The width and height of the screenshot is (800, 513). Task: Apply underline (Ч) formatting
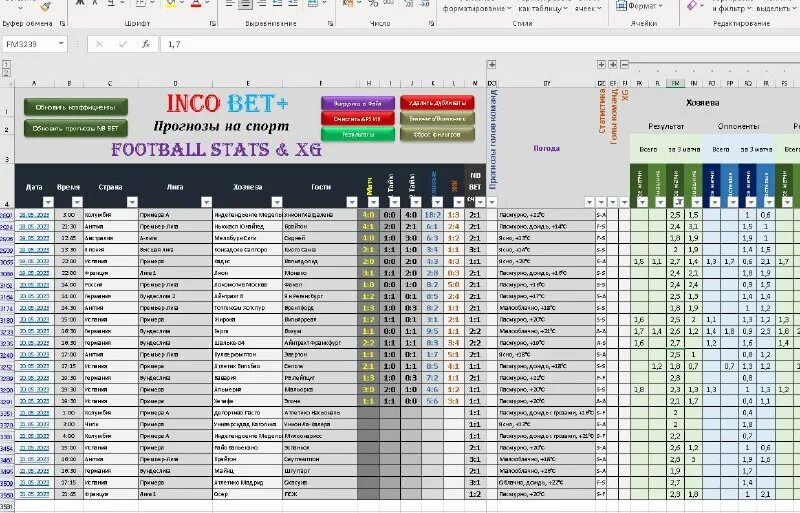(x=111, y=4)
